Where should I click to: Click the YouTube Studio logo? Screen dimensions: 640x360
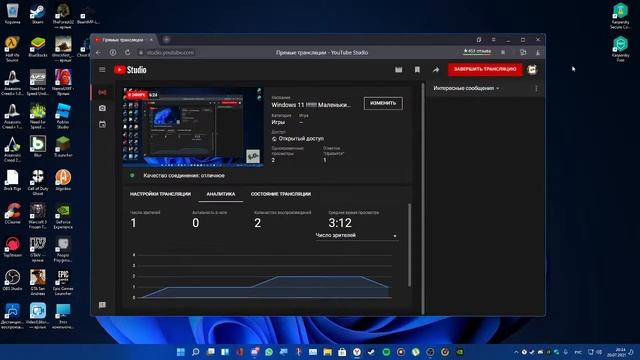click(130, 70)
